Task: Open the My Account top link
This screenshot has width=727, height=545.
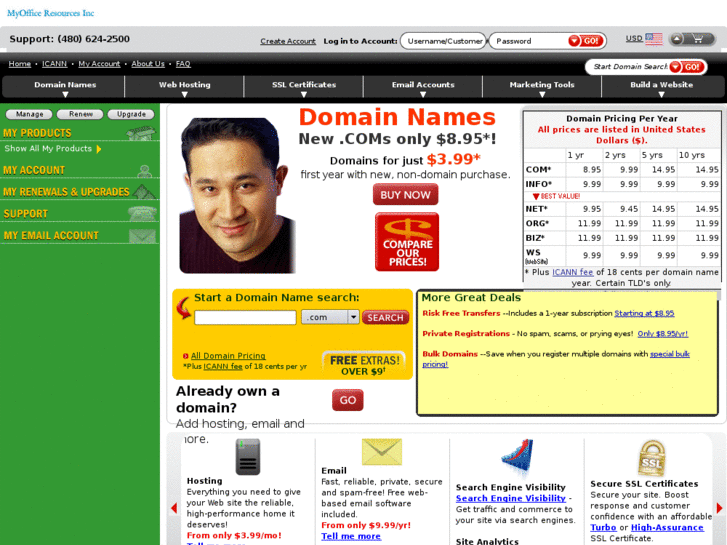Action: pyautogui.click(x=99, y=64)
